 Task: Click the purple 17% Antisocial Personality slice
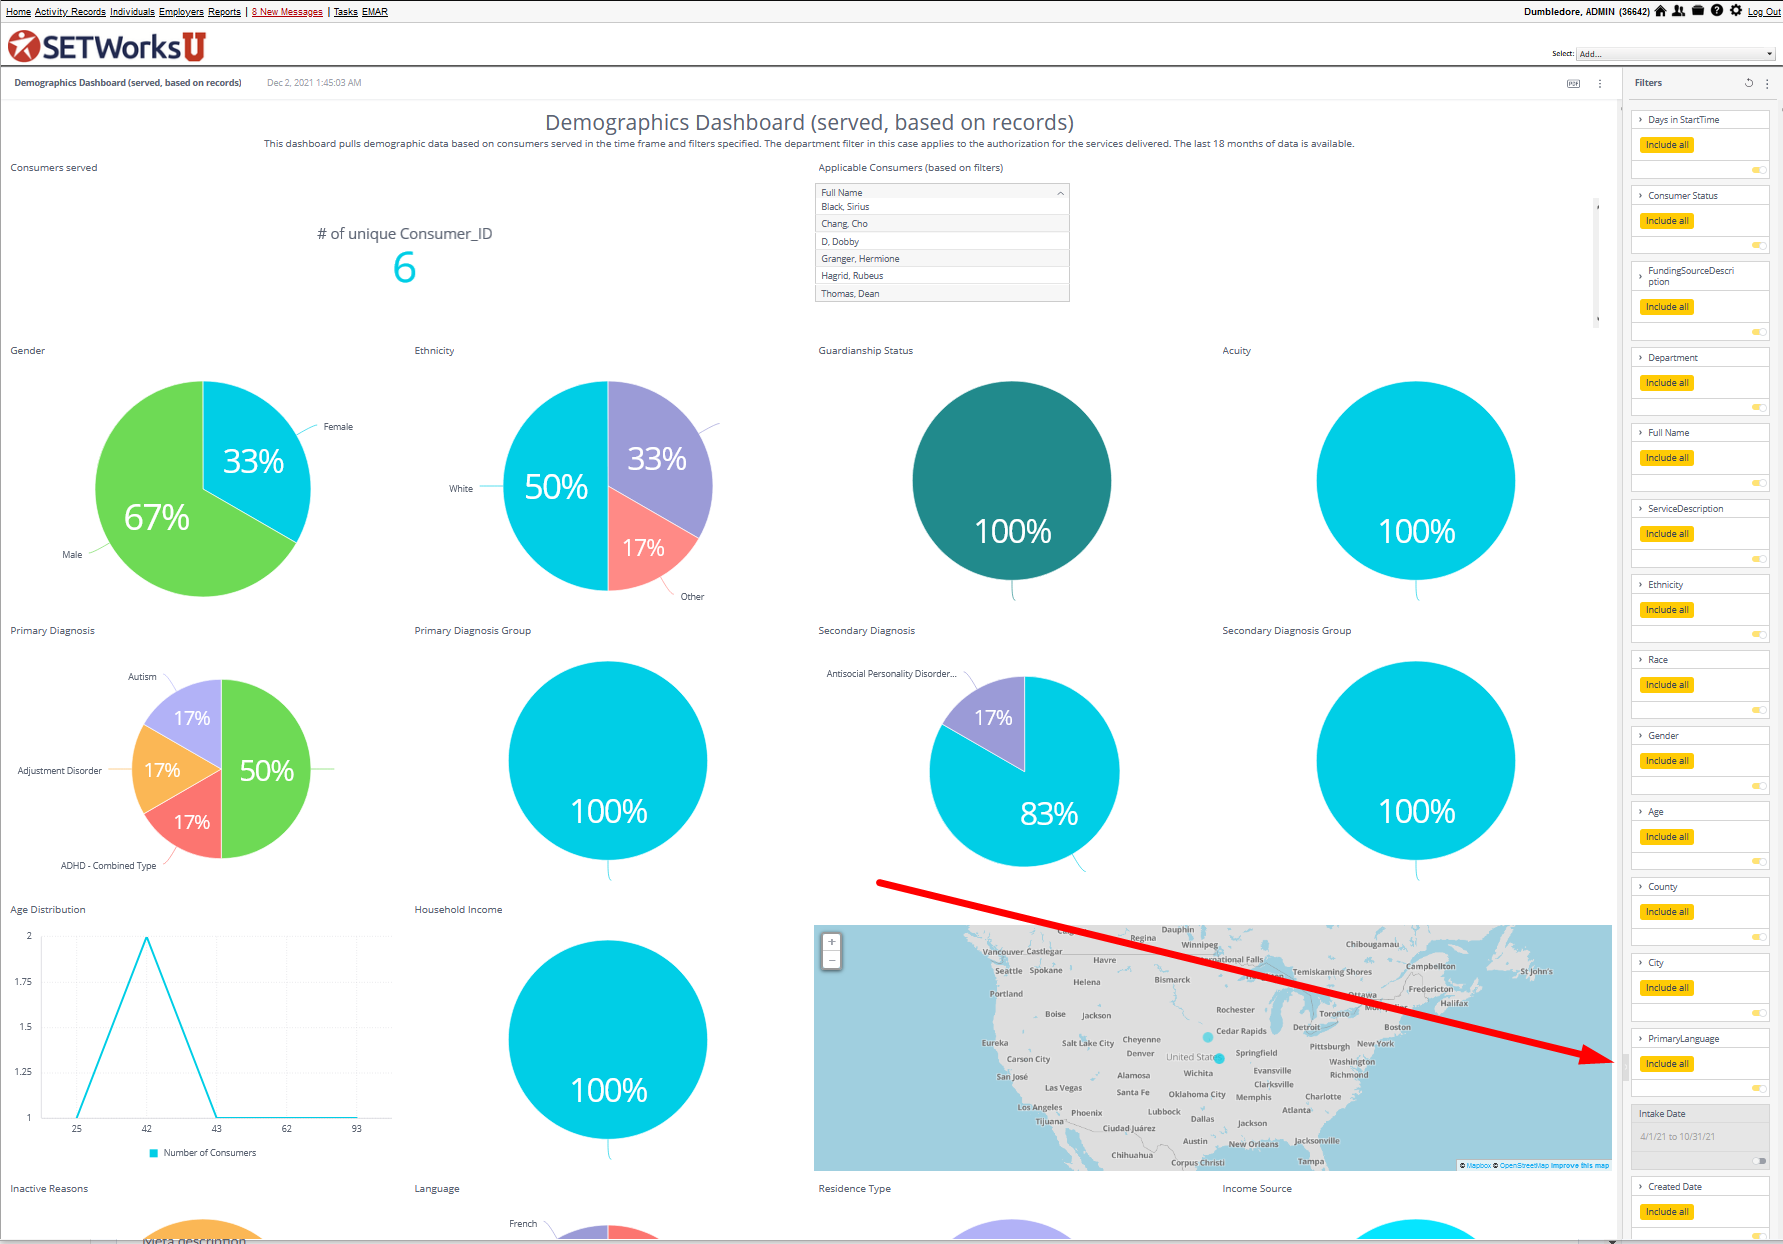(992, 716)
